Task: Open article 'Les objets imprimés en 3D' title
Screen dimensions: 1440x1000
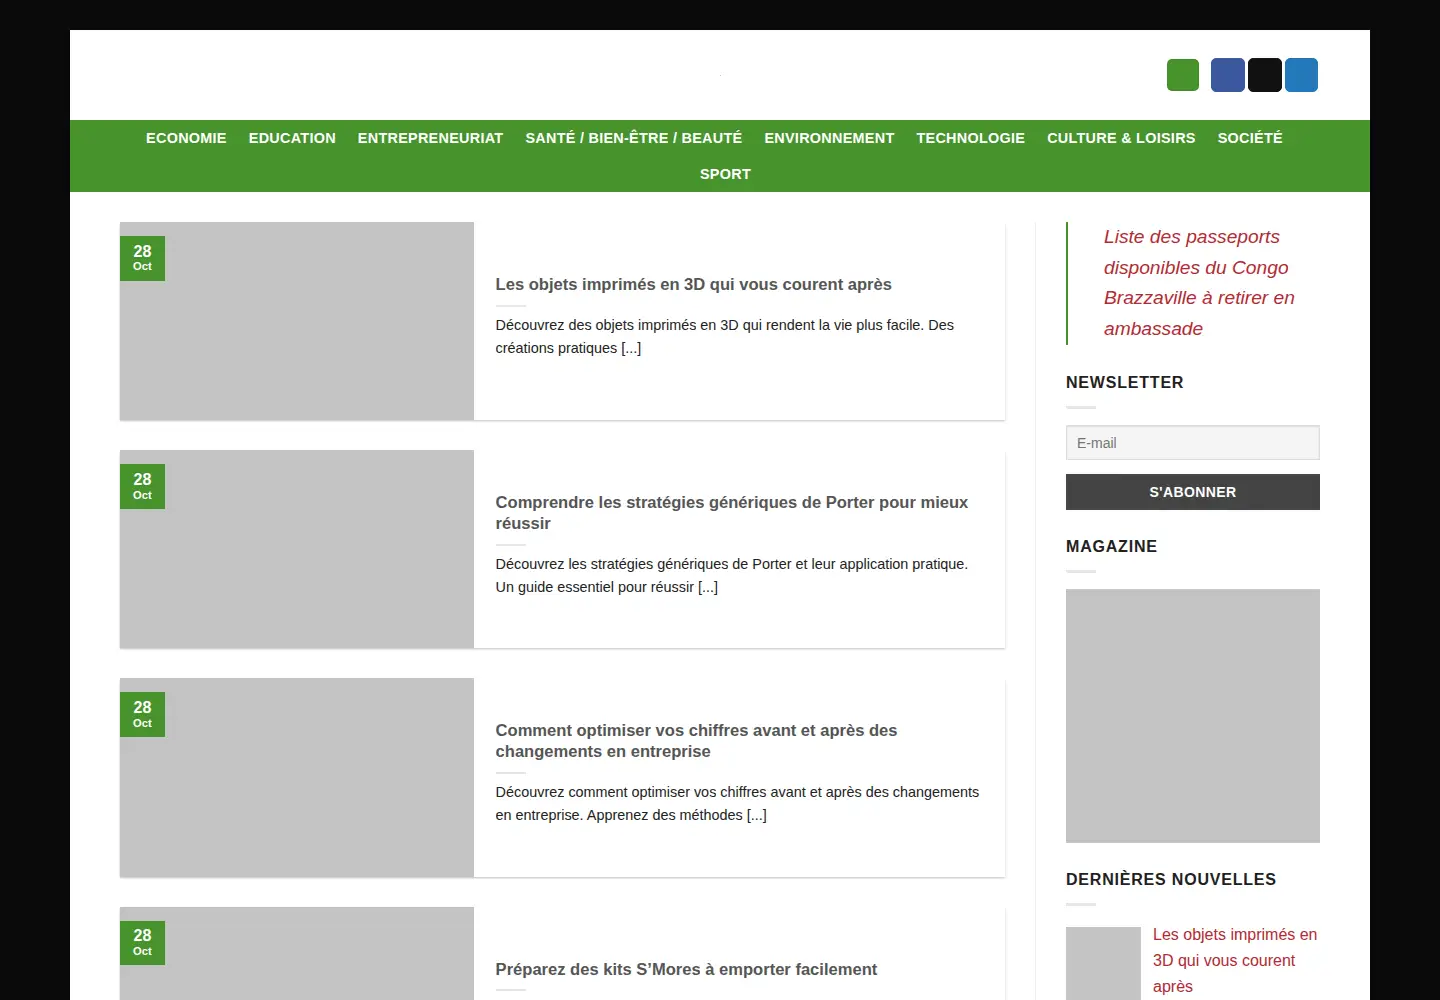Action: pos(693,284)
